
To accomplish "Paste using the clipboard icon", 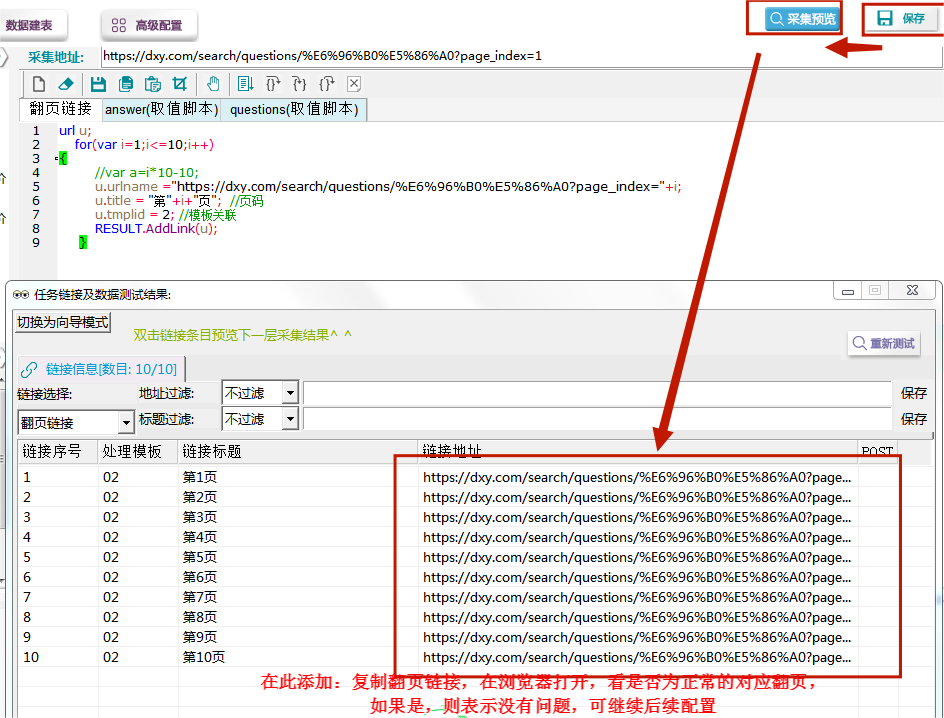I will tap(153, 84).
